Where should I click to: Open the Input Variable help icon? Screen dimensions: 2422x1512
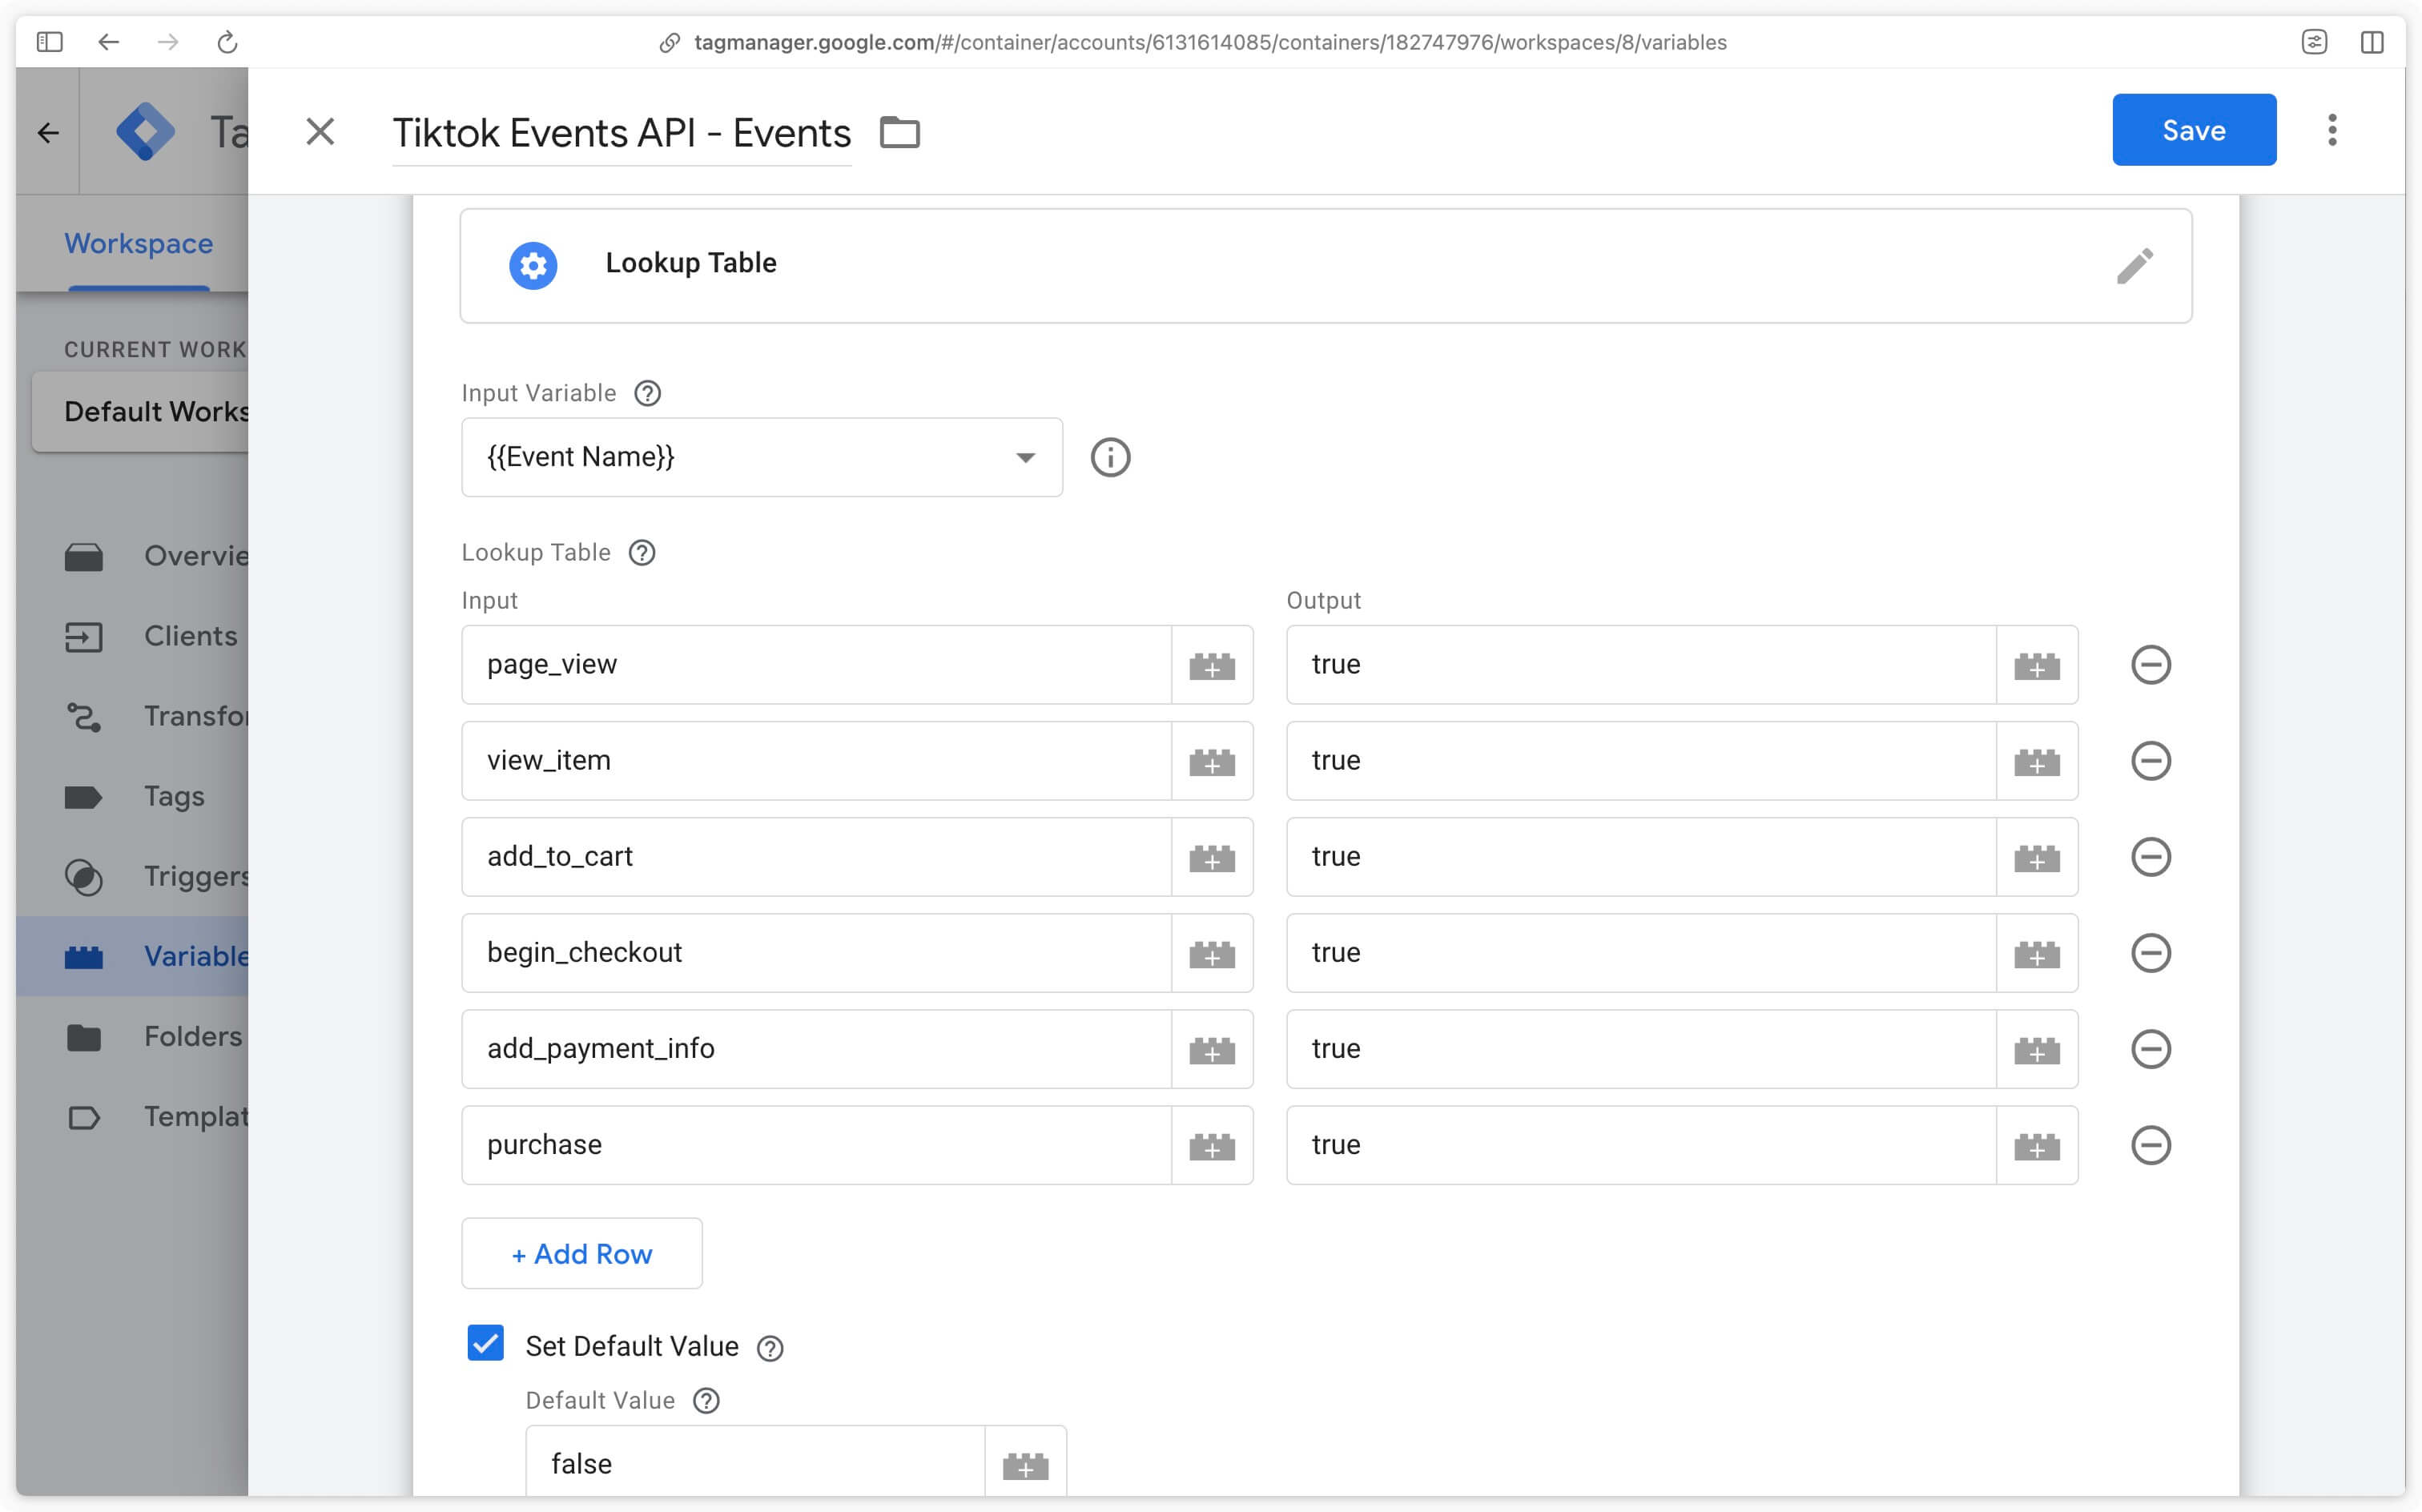(648, 393)
